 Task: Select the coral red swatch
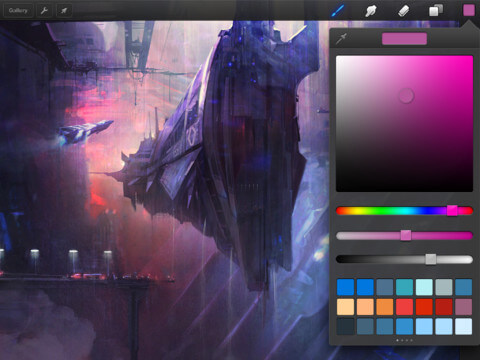click(x=404, y=307)
